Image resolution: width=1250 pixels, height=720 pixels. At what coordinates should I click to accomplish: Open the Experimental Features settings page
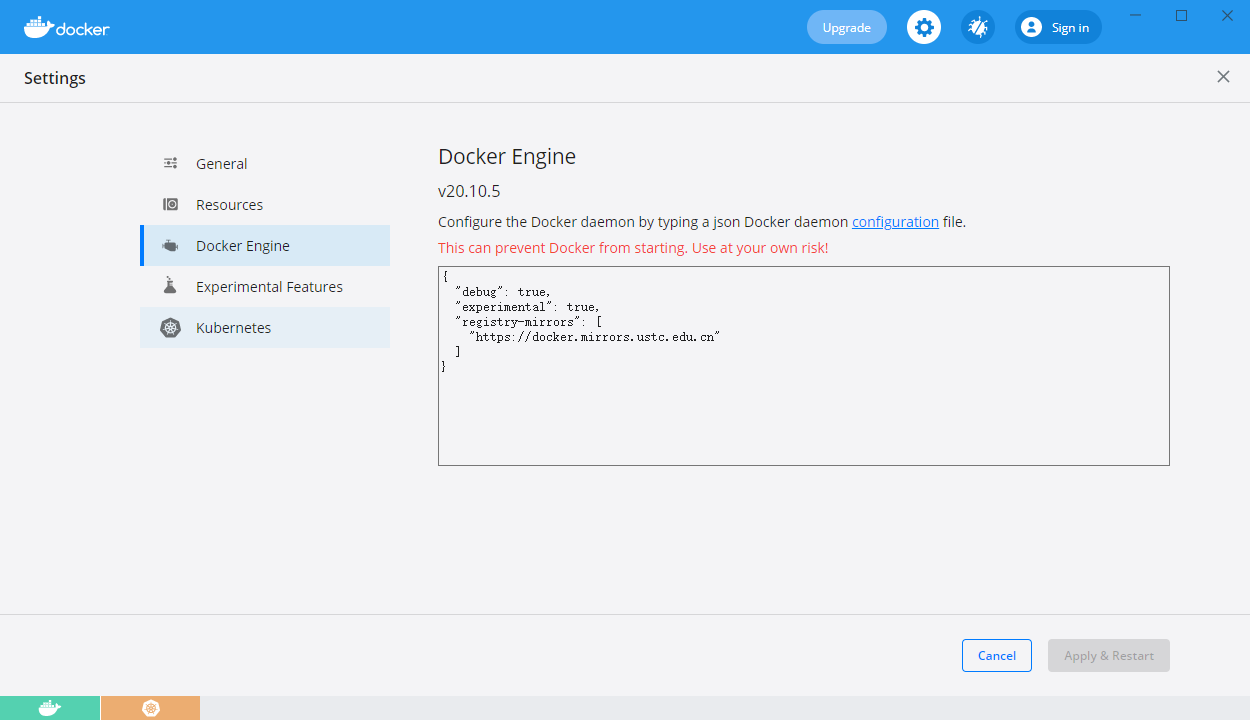[x=269, y=286]
